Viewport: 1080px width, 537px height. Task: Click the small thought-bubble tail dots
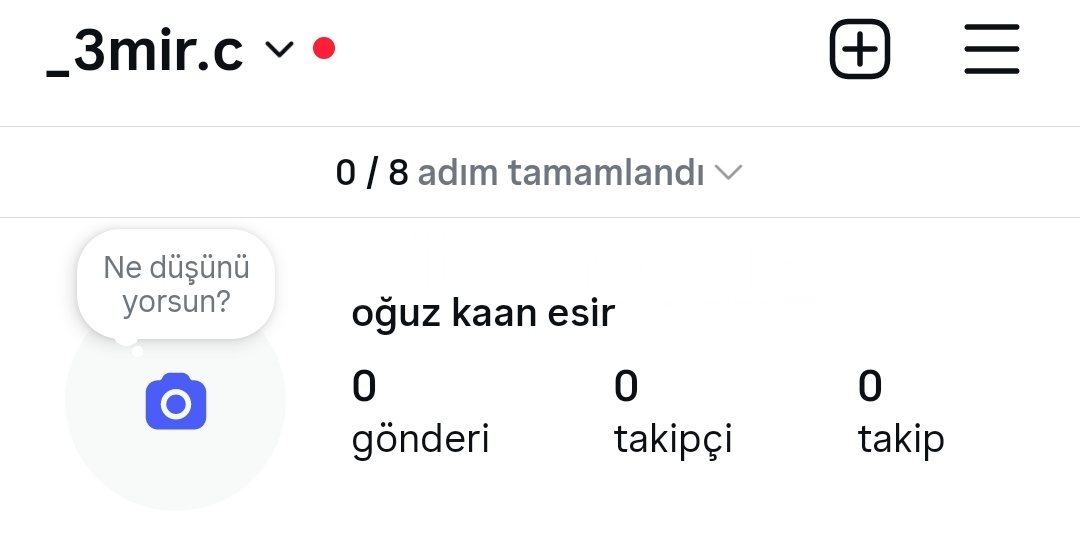129,343
